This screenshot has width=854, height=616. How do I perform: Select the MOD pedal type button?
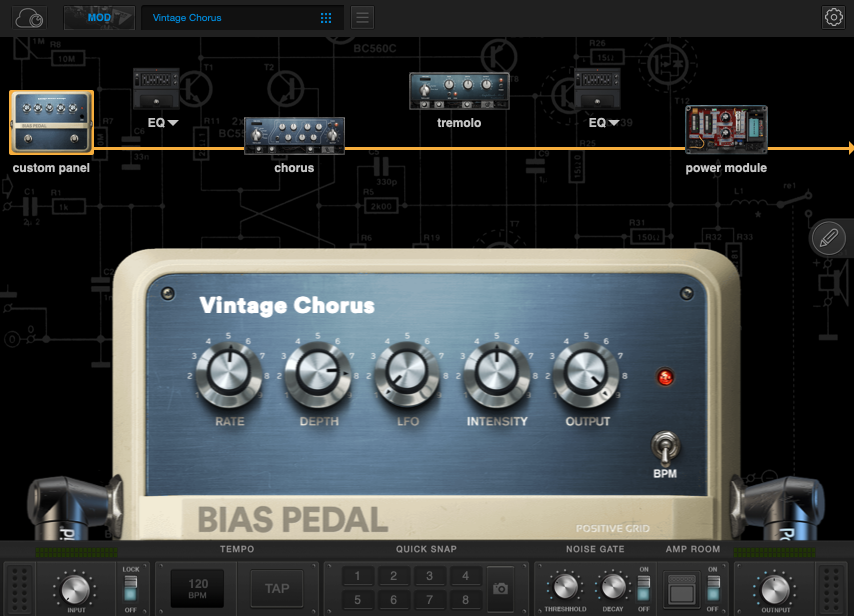click(99, 18)
